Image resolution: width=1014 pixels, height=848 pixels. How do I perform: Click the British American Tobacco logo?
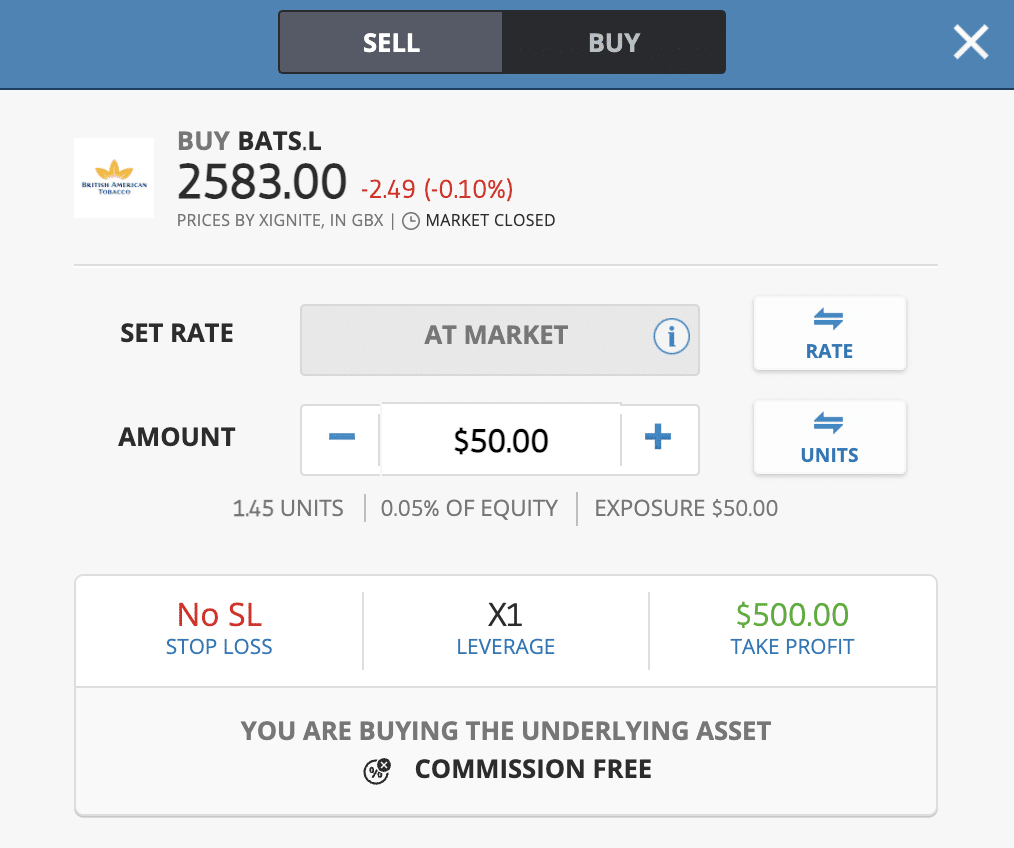tap(114, 178)
